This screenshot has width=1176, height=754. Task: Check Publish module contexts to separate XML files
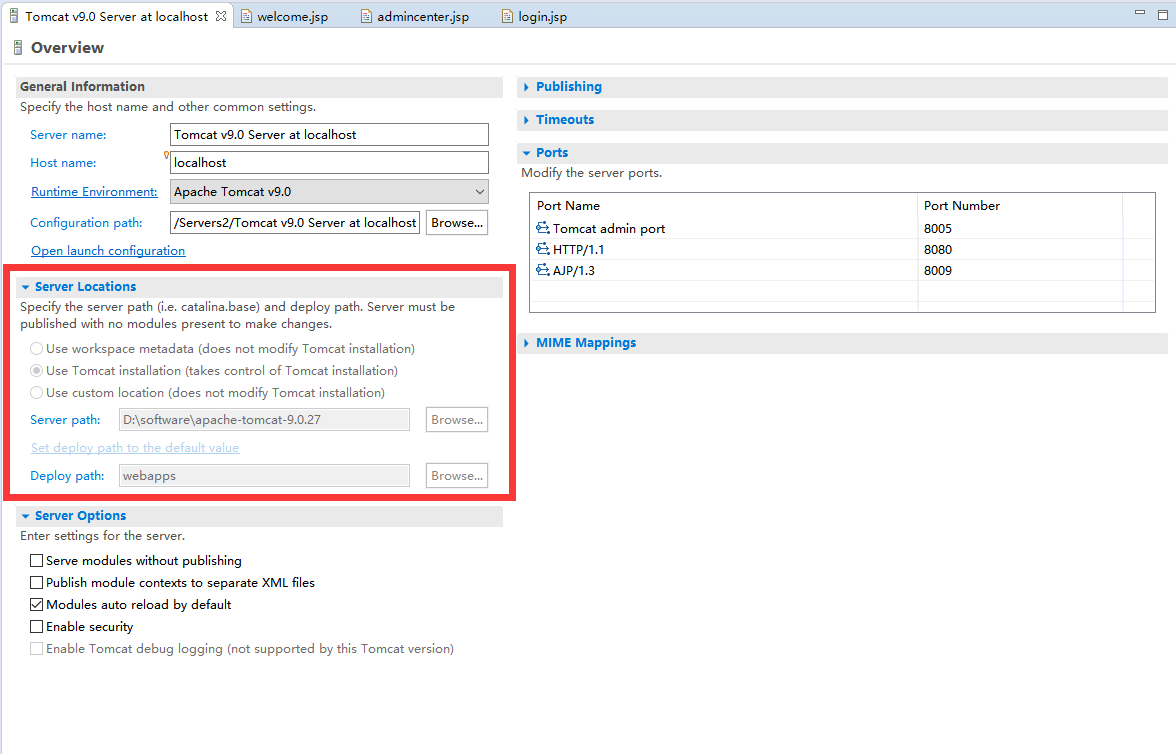[x=36, y=582]
